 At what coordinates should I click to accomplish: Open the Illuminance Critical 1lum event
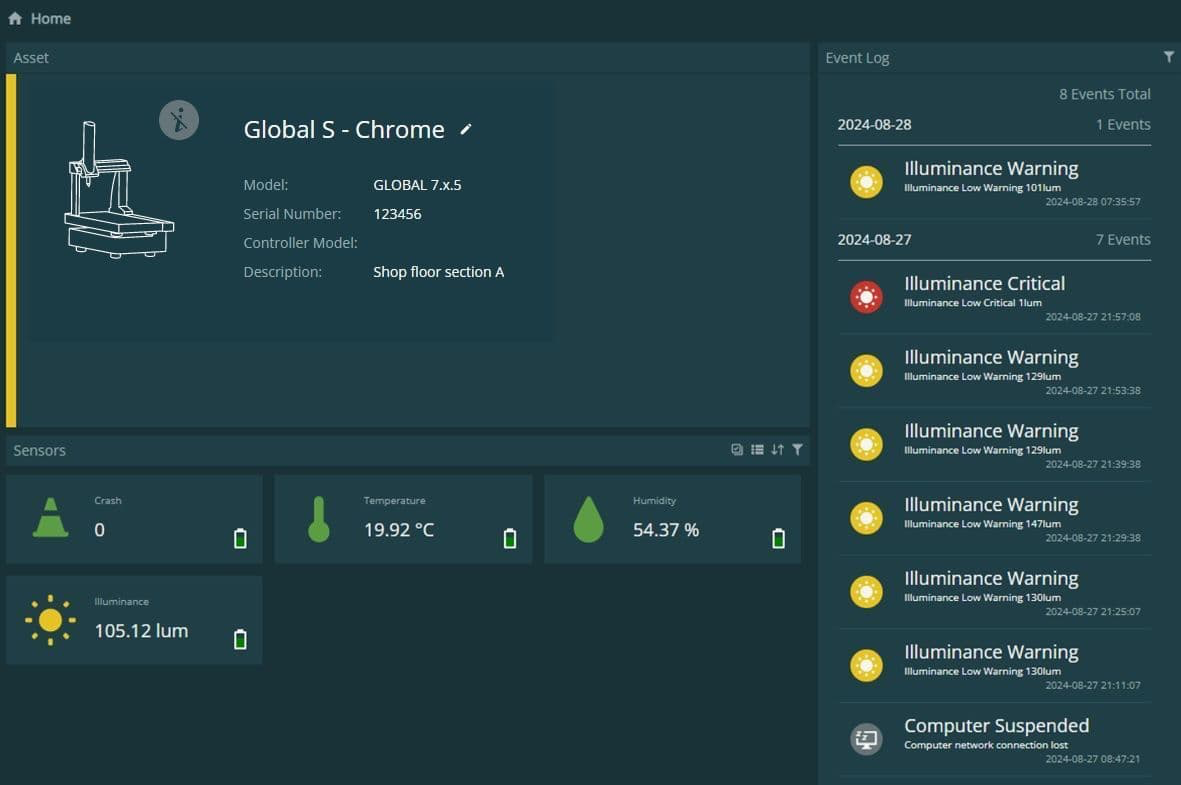coord(993,298)
